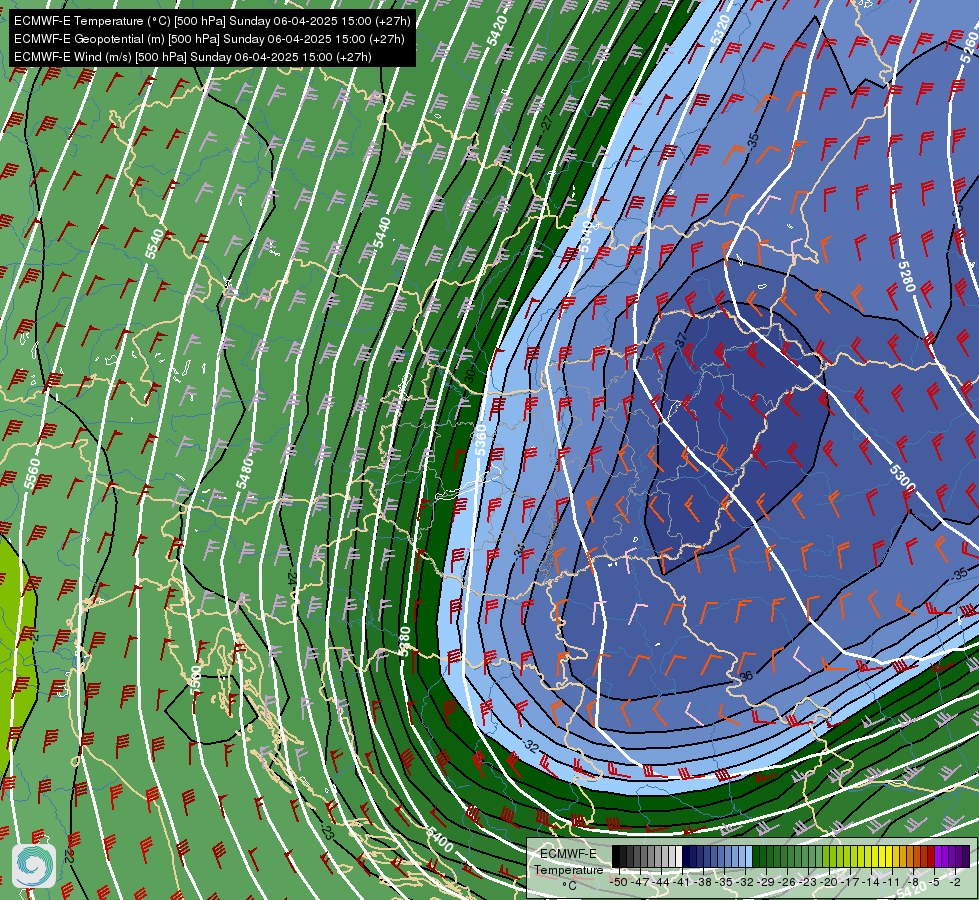Click the -47 legend tick label
This screenshot has width=979, height=900.
(641, 882)
